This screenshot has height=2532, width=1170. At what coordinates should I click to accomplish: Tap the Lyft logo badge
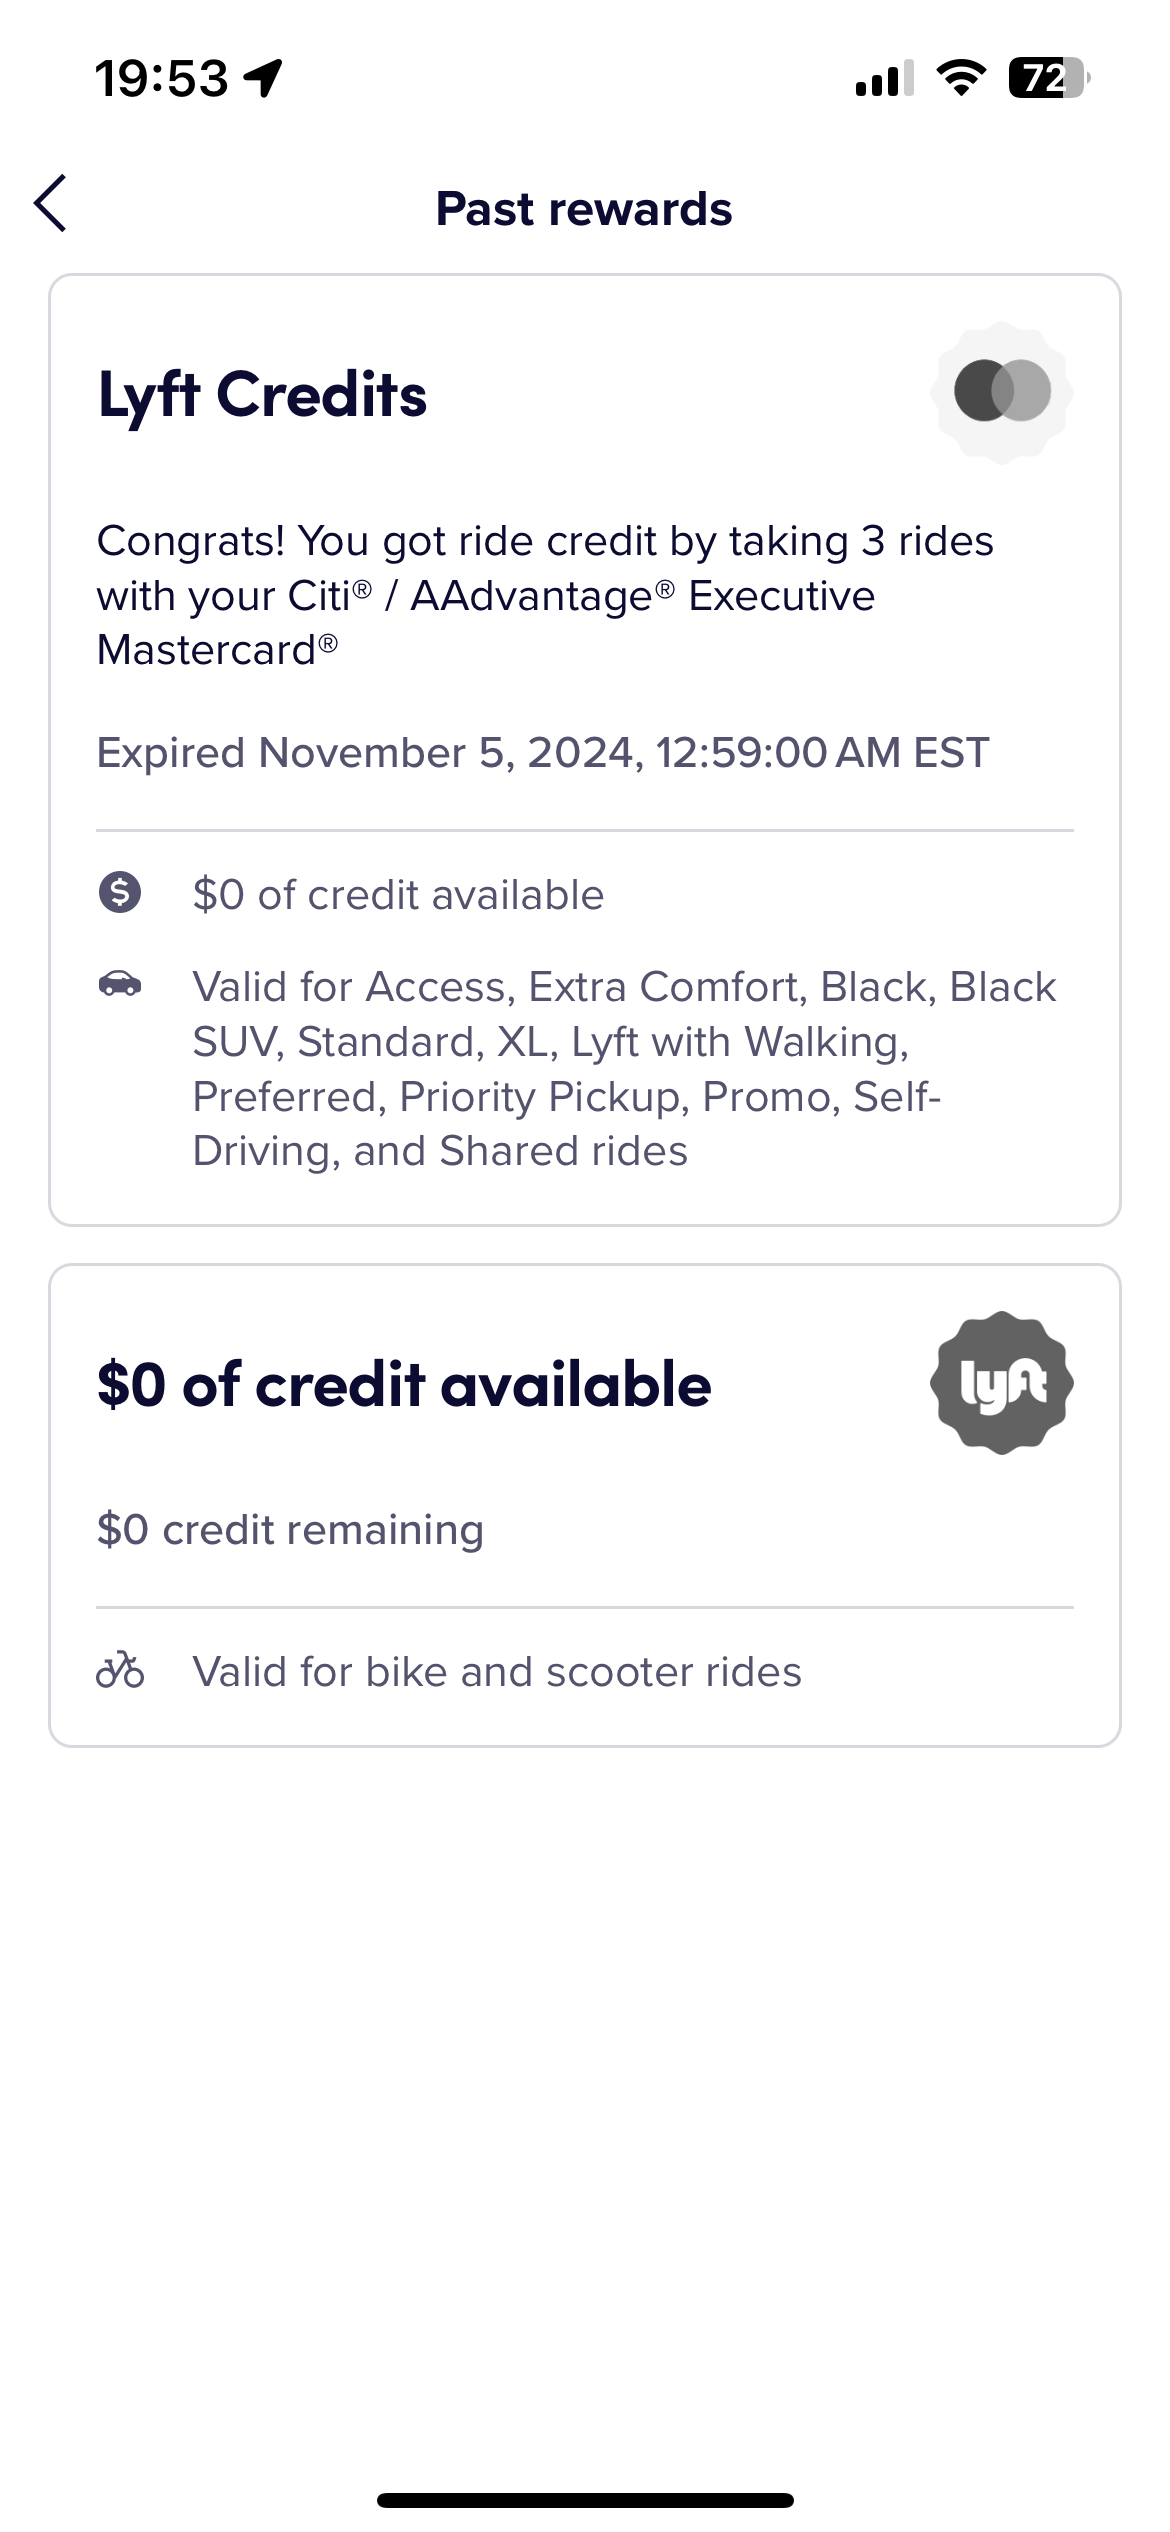(1001, 1383)
